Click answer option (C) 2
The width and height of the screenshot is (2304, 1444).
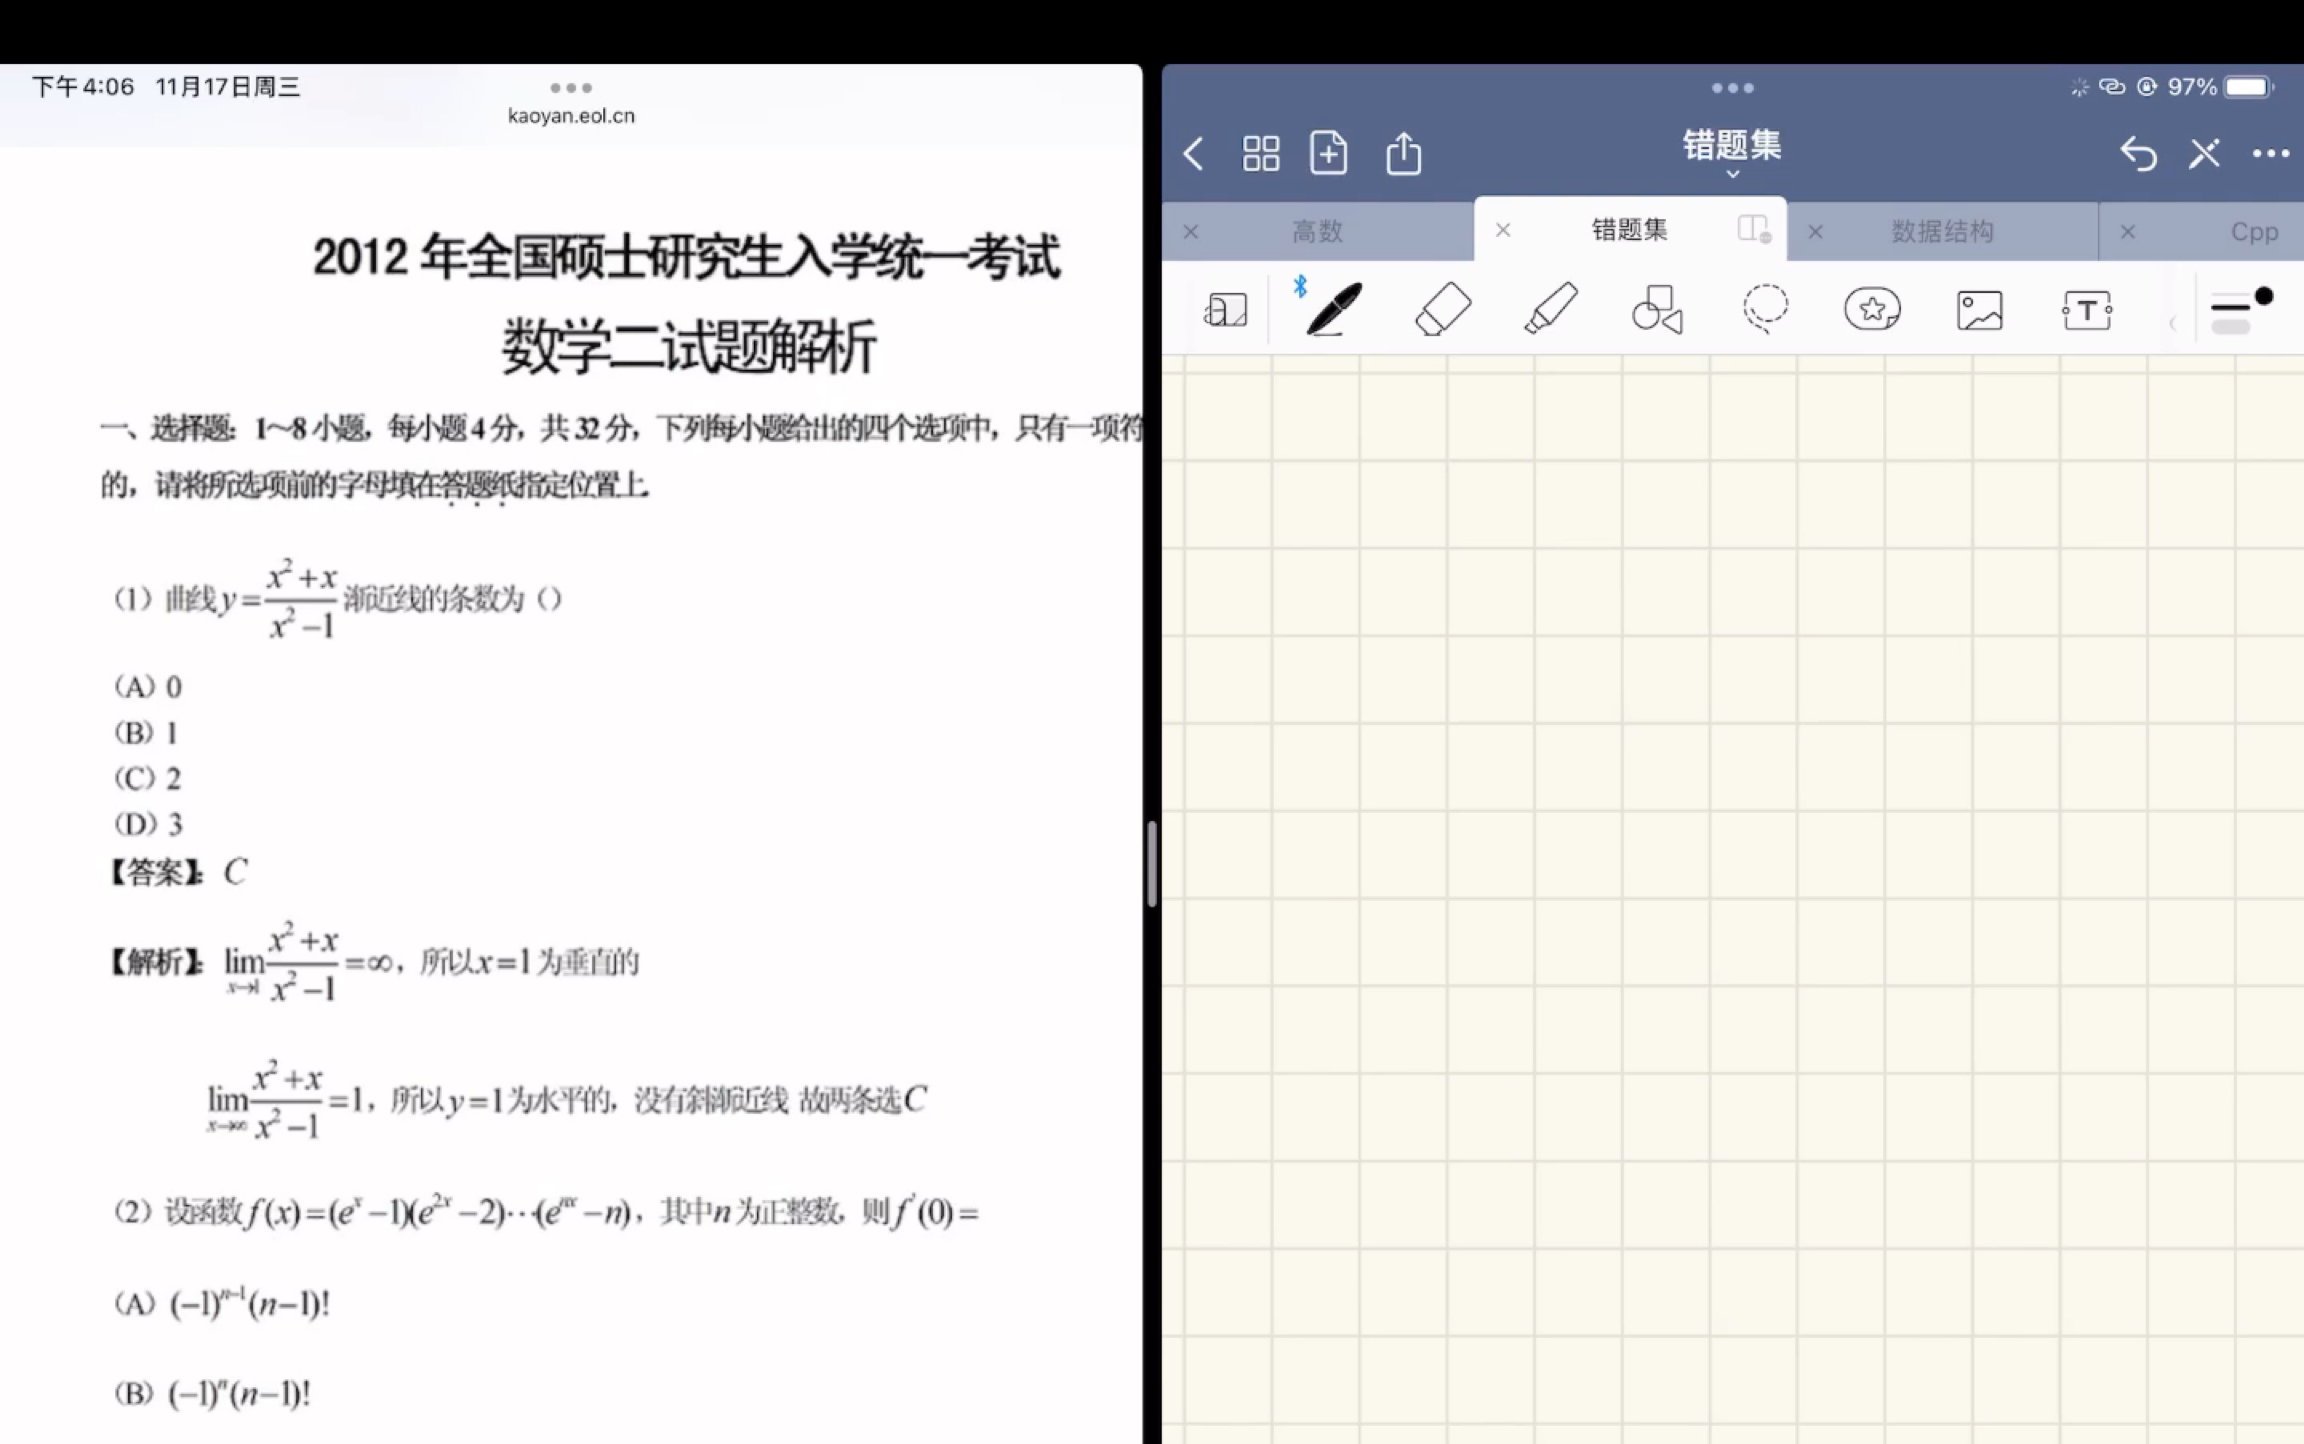point(147,778)
